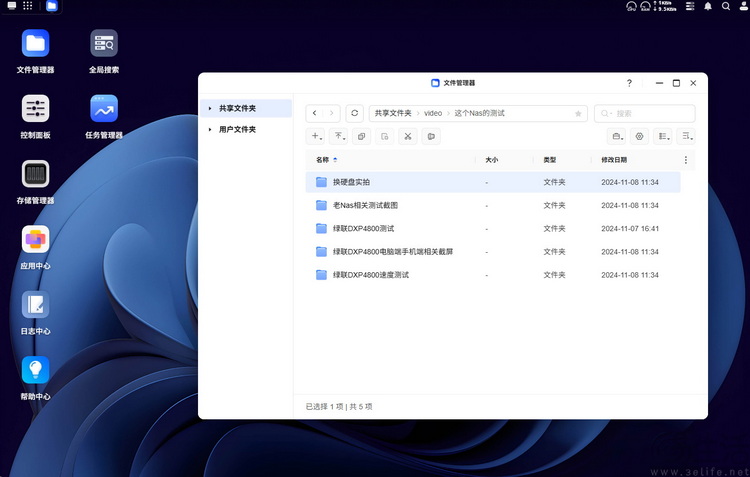750x477 pixels.
Task: Open the 文件管理器 desktop icon
Action: tap(35, 44)
